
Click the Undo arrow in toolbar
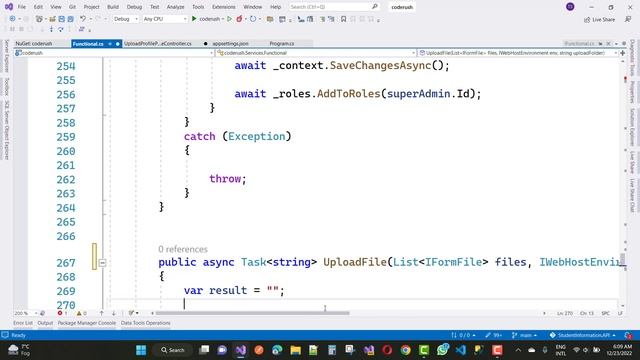coord(83,19)
